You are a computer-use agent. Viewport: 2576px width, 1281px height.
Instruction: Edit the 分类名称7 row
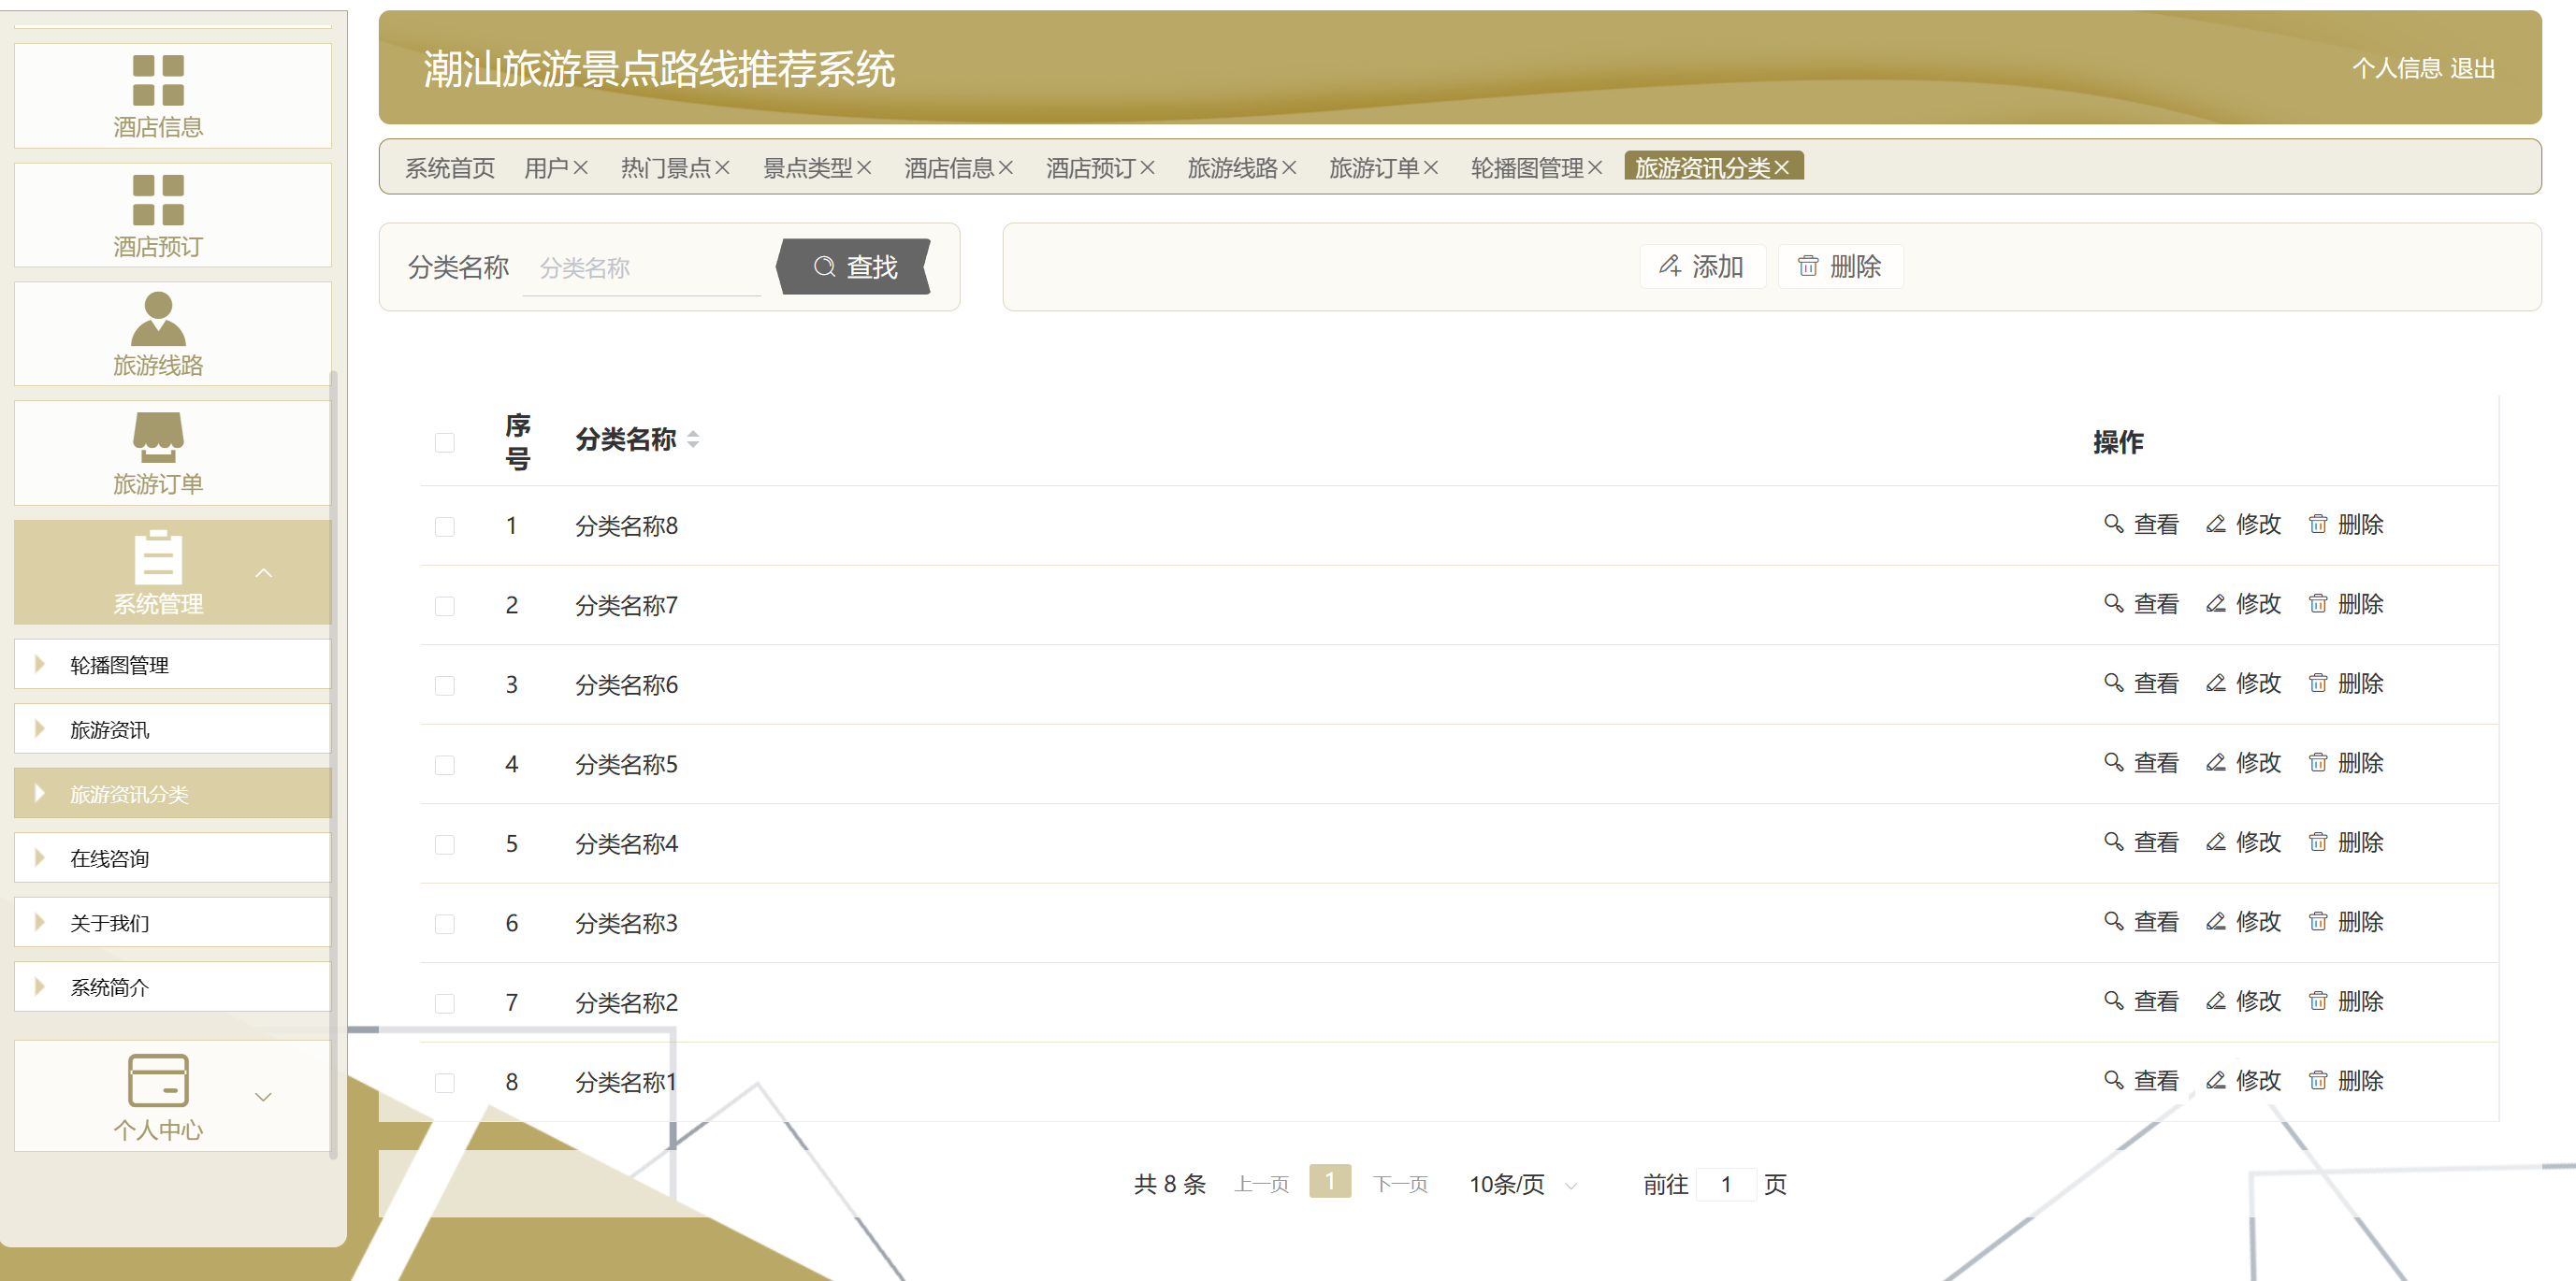pos(2244,604)
